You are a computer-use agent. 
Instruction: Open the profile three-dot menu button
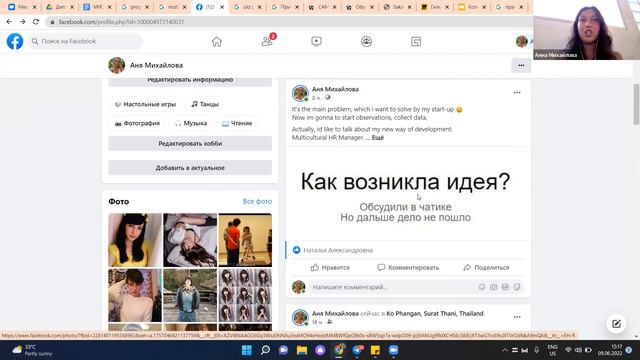521,65
